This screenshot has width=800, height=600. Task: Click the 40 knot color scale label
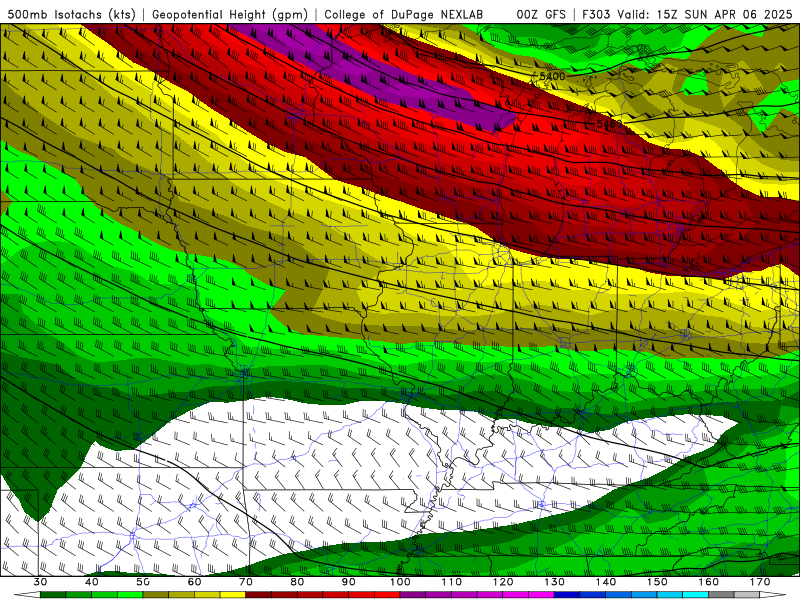point(91,582)
